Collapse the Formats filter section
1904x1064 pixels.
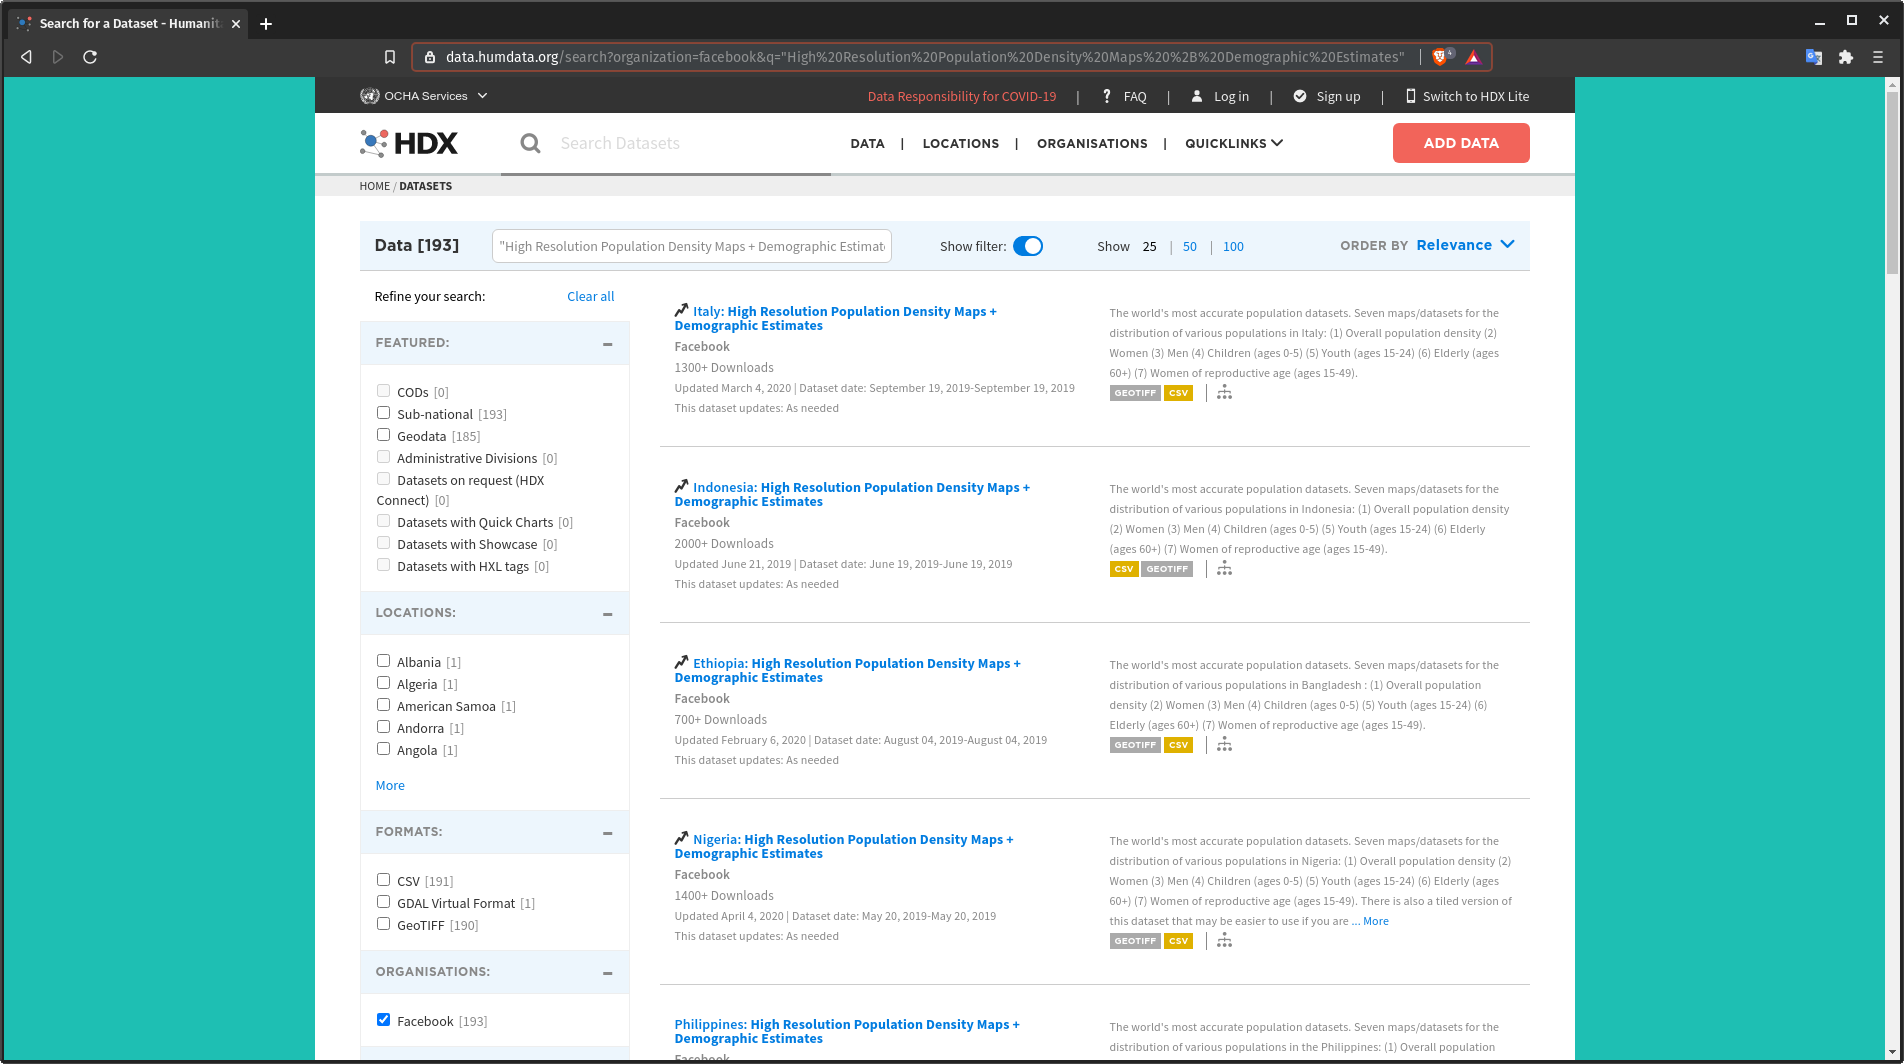(x=607, y=832)
